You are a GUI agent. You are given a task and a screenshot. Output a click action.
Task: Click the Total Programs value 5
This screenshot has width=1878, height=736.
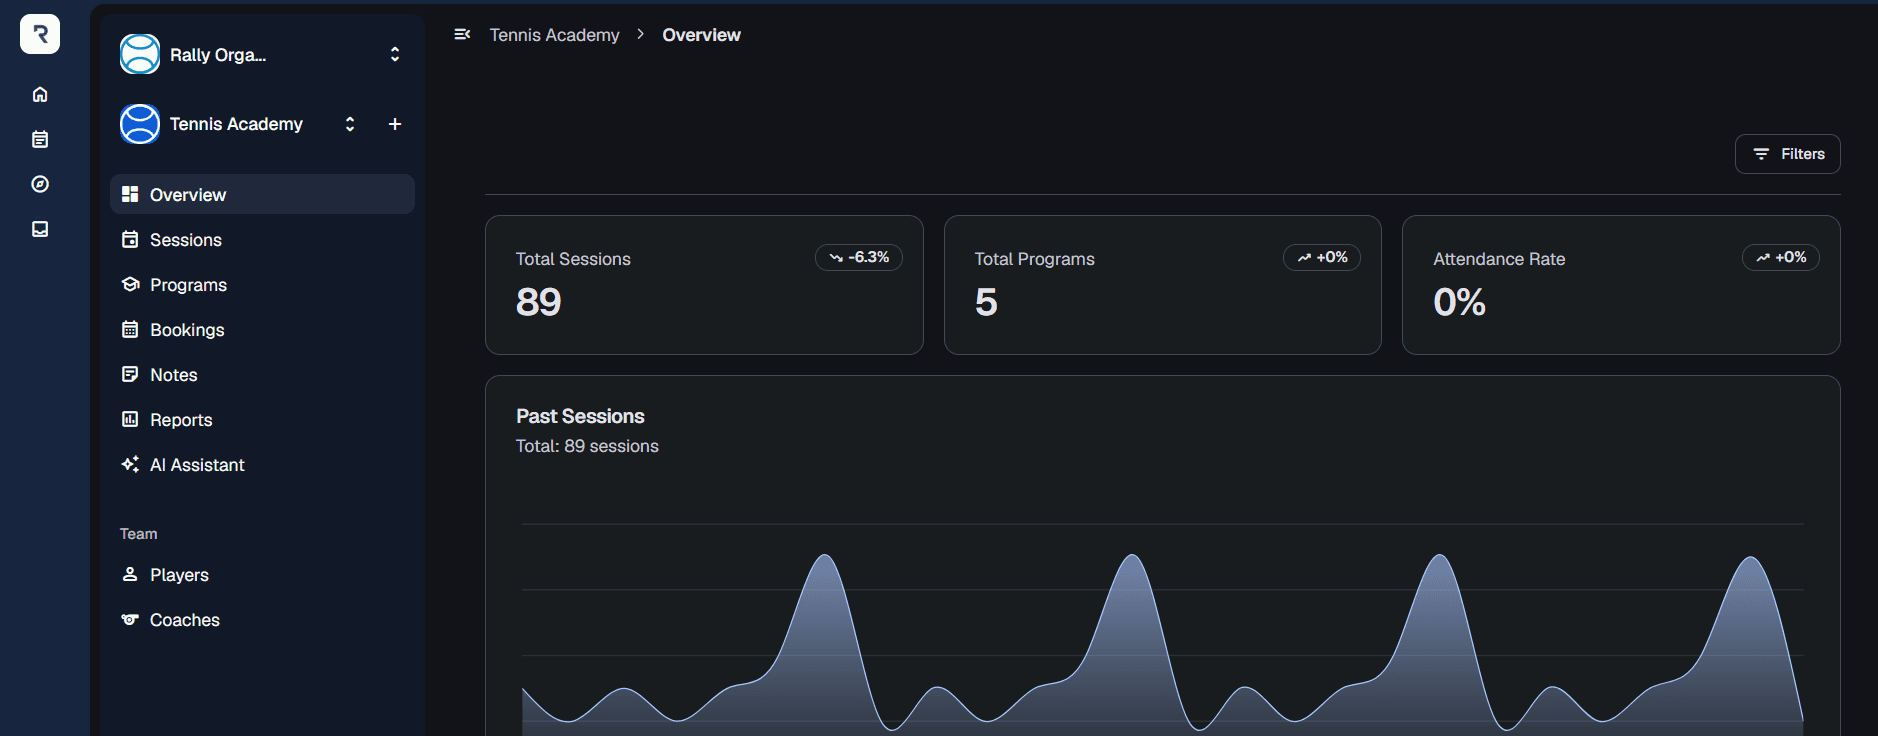pos(986,302)
